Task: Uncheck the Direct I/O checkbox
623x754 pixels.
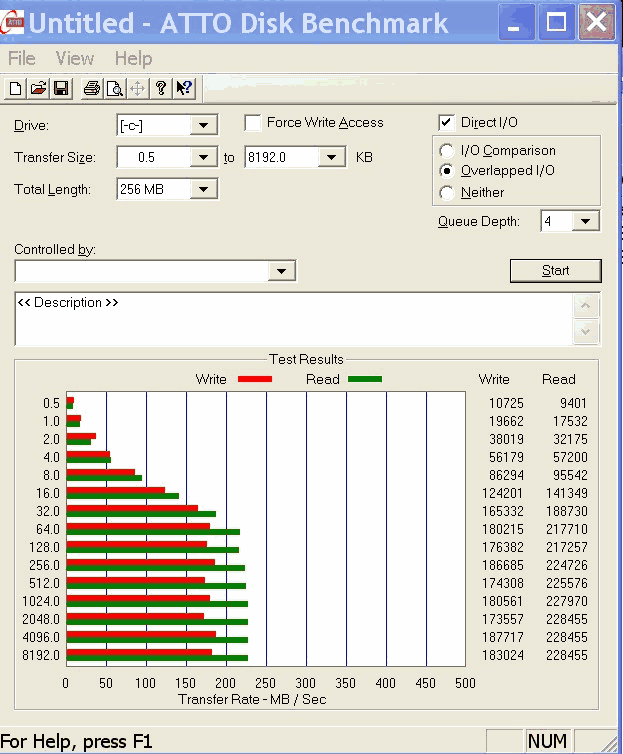Action: pos(446,123)
